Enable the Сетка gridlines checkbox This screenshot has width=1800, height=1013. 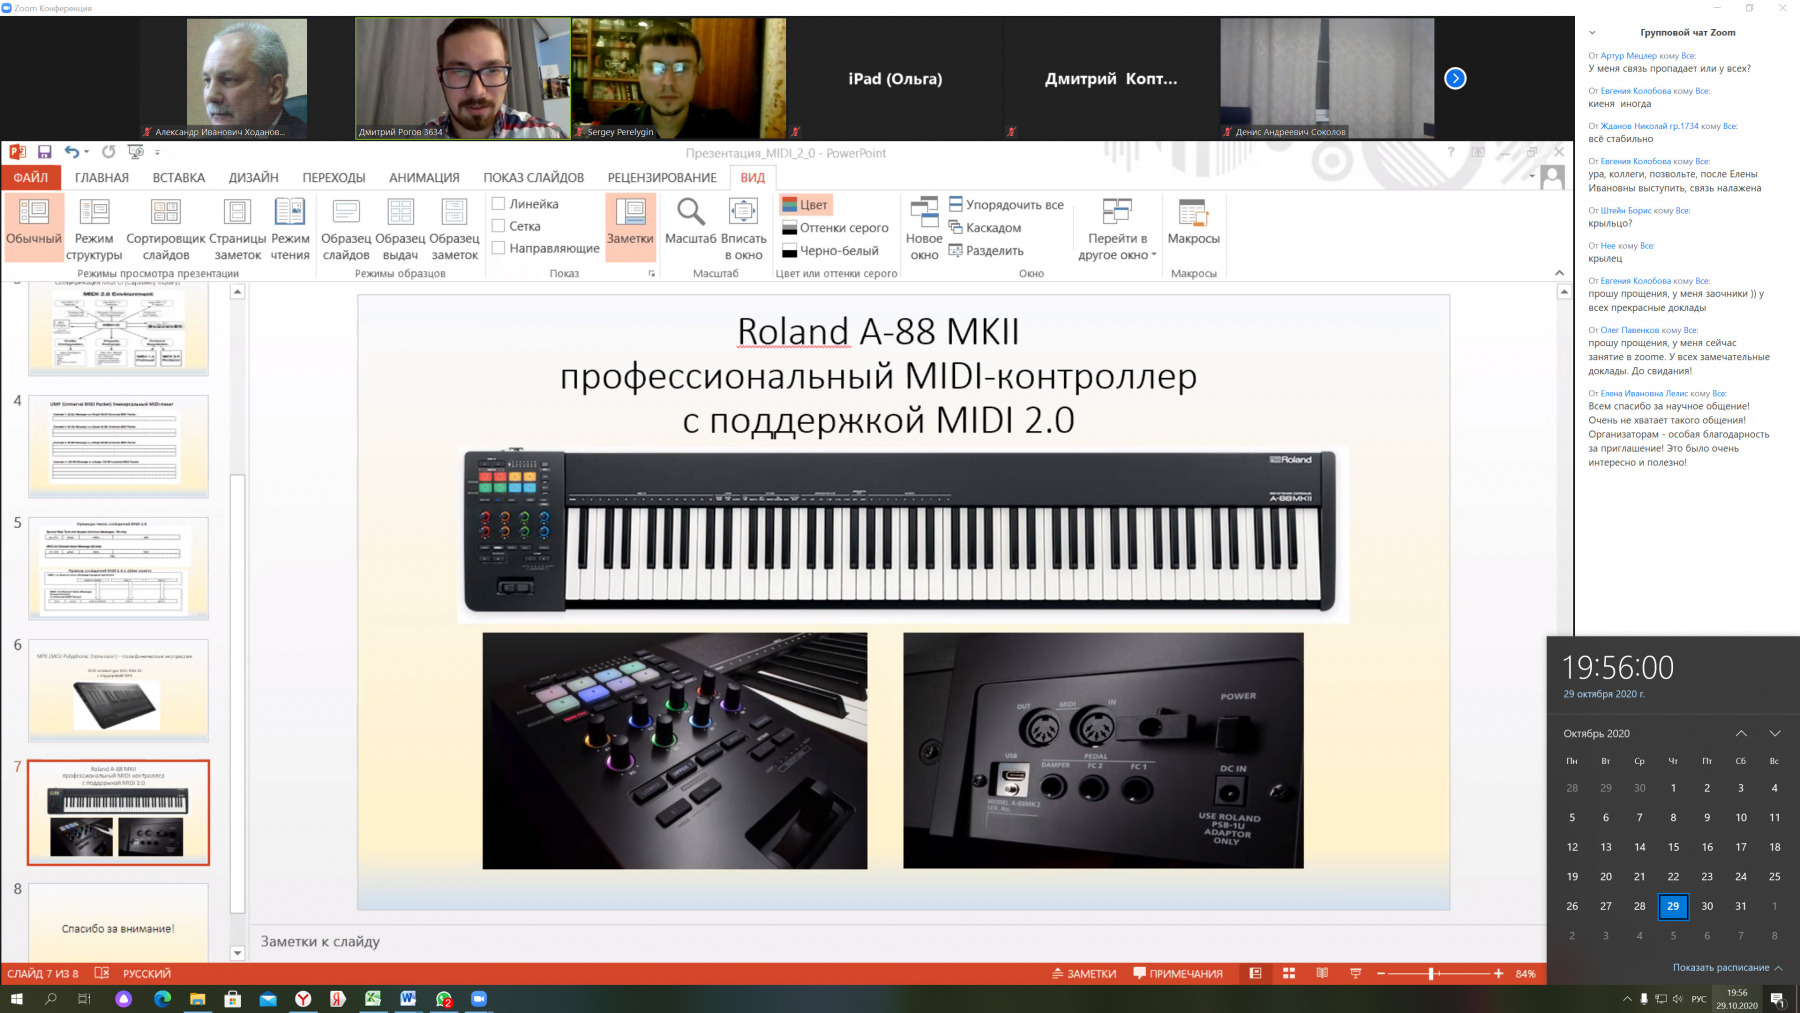(x=498, y=226)
